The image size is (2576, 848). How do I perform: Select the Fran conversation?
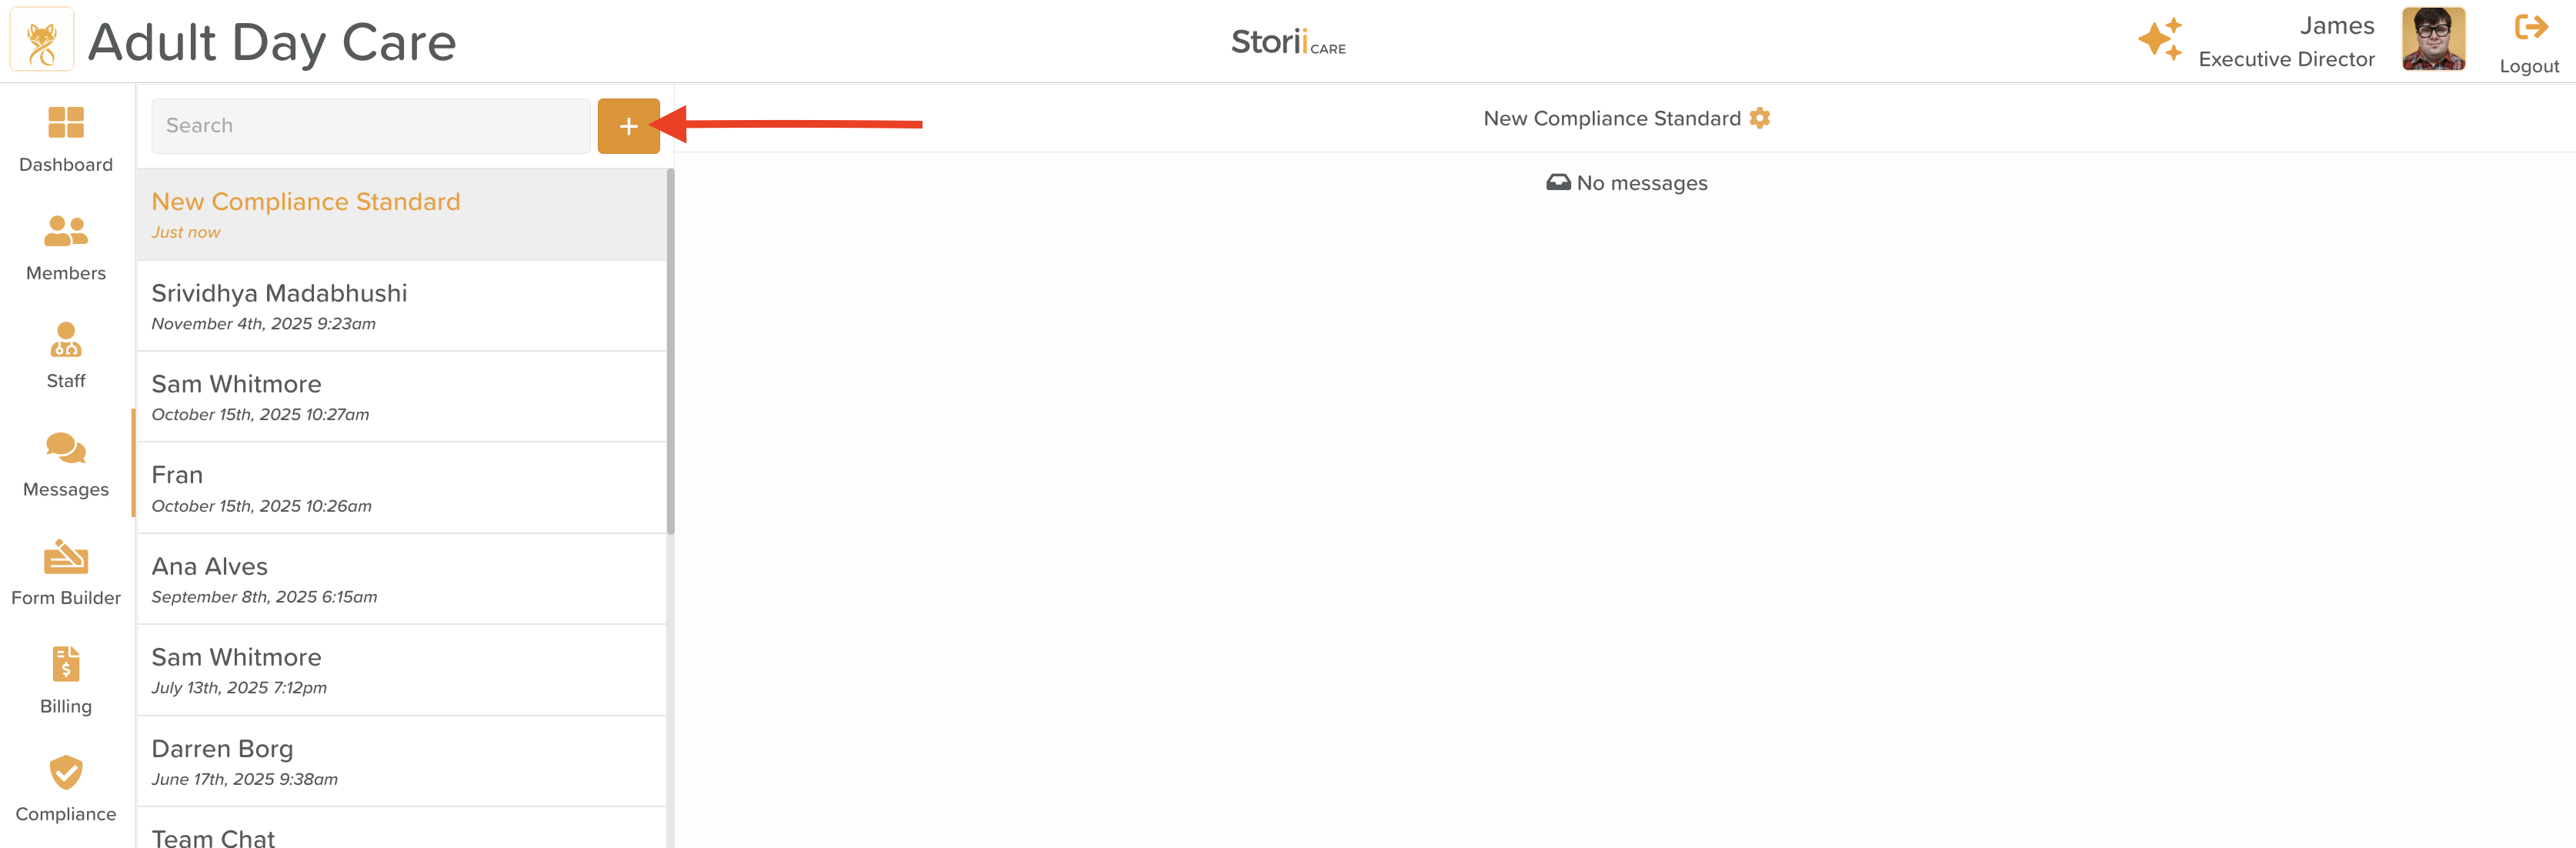click(x=401, y=488)
